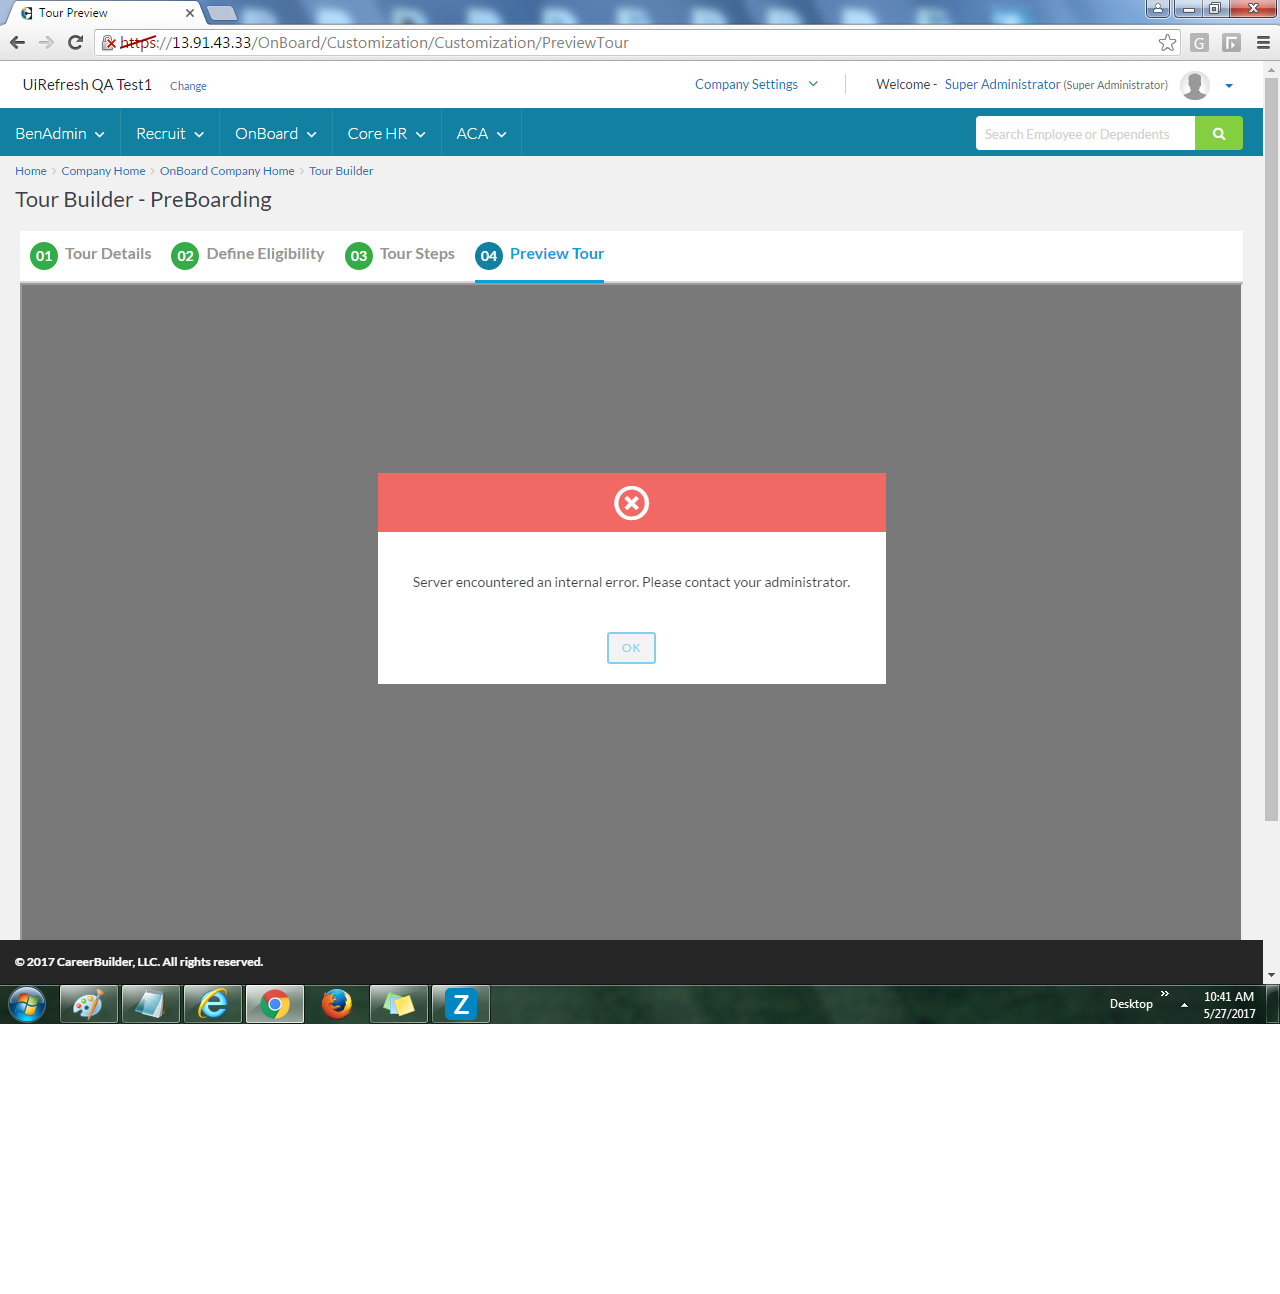Click the G extension icon in Chrome toolbar
1280x1294 pixels.
tap(1200, 43)
